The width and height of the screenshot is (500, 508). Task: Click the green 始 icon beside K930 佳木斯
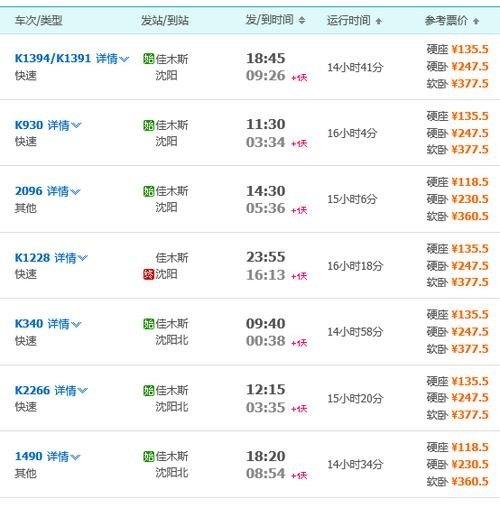(148, 125)
